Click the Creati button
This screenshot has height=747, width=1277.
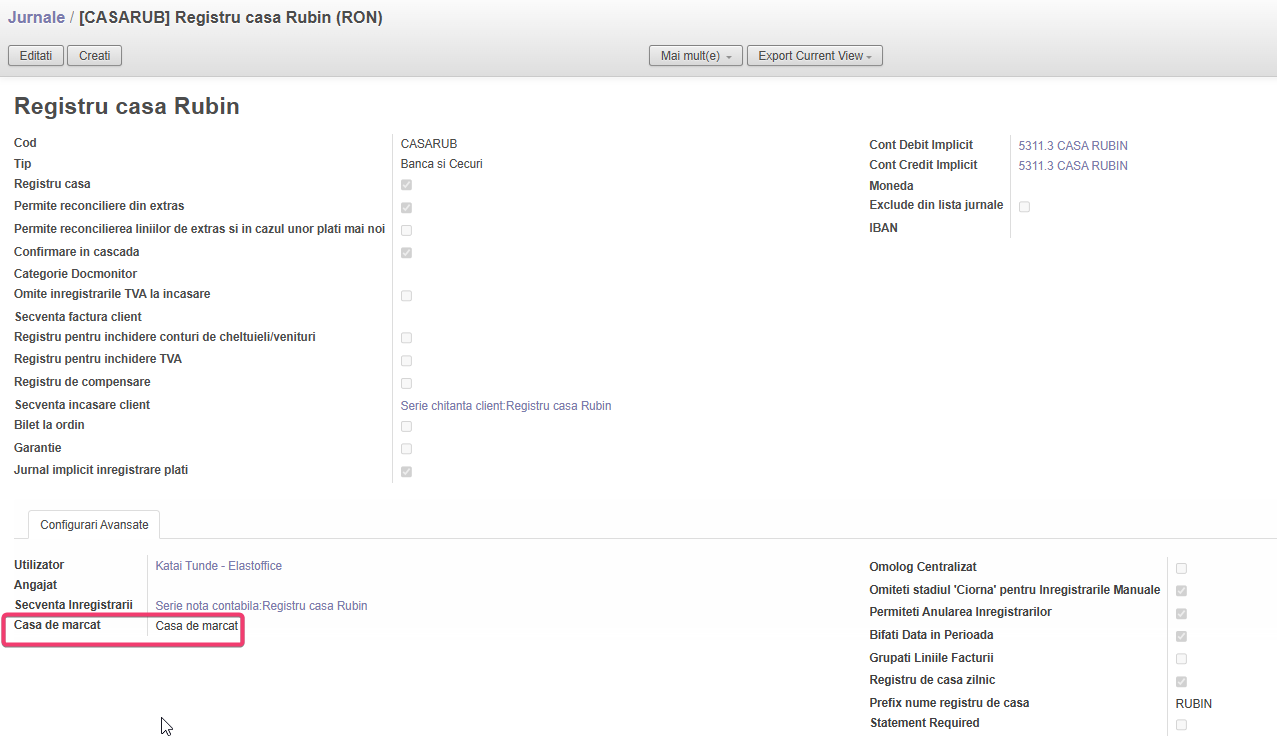coord(94,56)
